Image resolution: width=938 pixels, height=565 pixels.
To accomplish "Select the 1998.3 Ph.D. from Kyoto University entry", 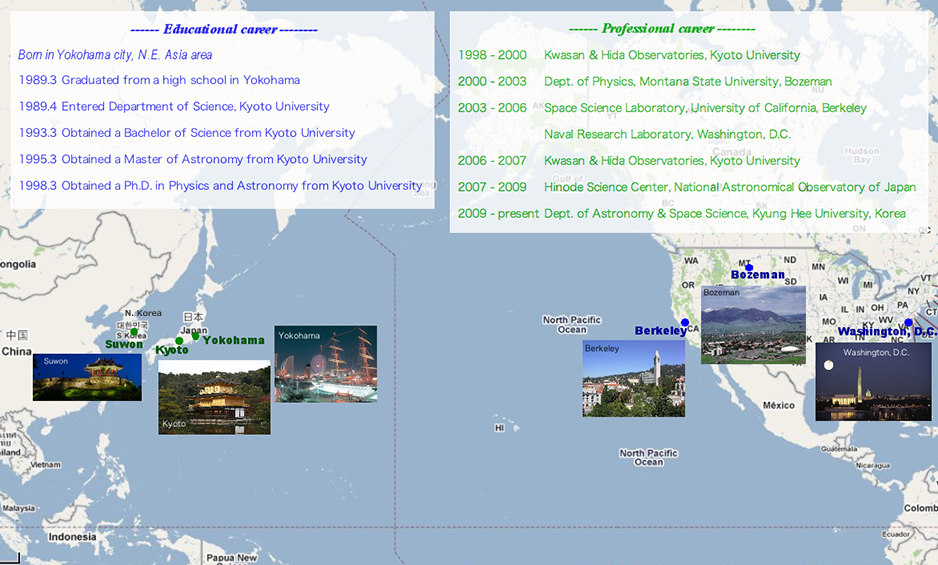I will point(221,186).
